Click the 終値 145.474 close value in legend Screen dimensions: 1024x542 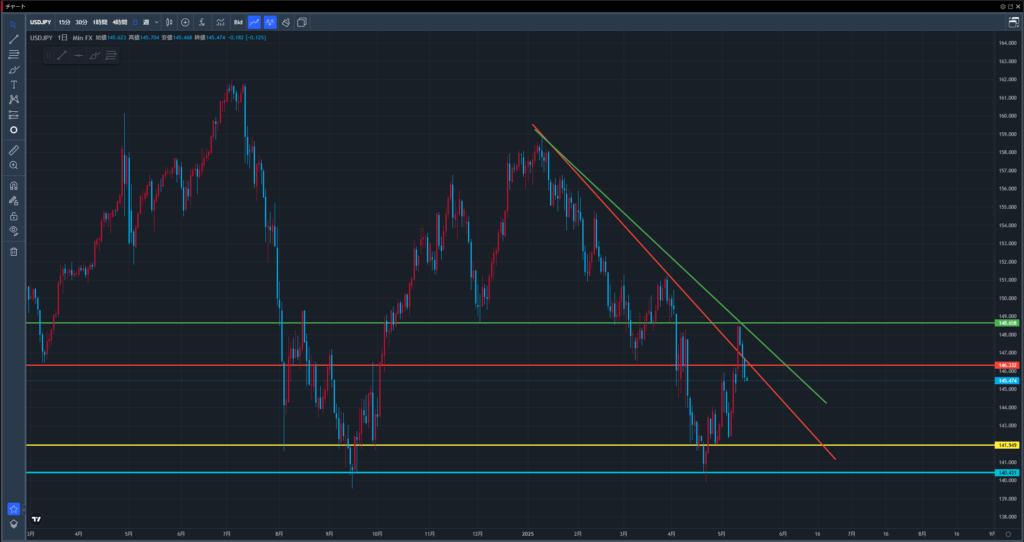pos(211,38)
